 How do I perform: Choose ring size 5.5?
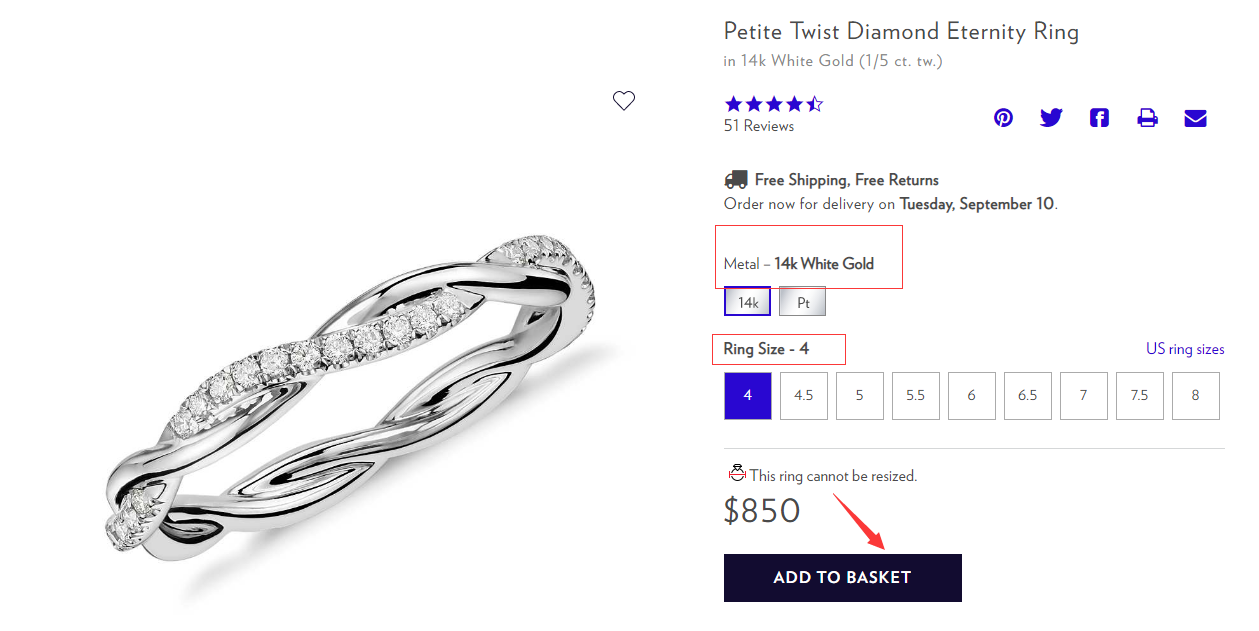point(916,395)
